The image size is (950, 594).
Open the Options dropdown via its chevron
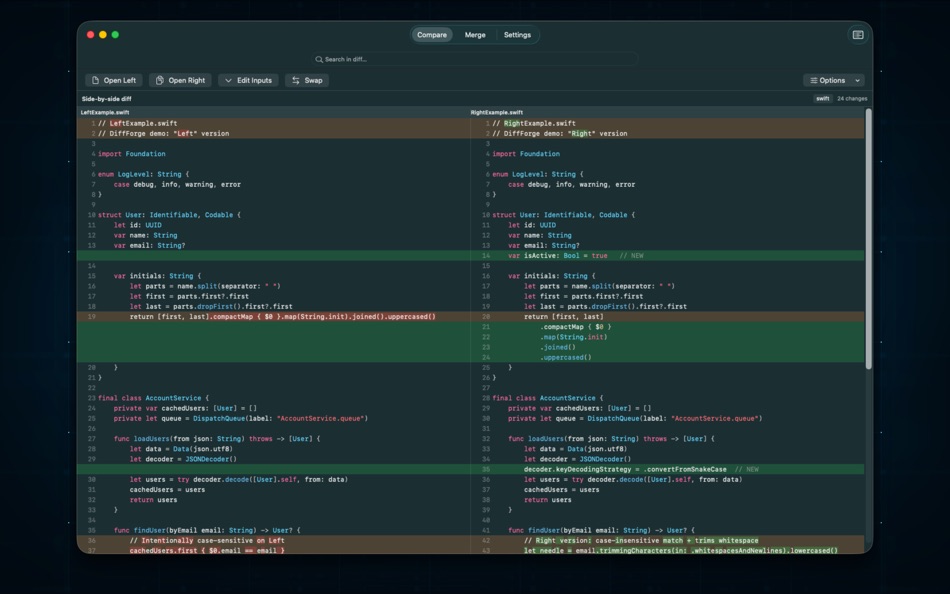pos(857,80)
